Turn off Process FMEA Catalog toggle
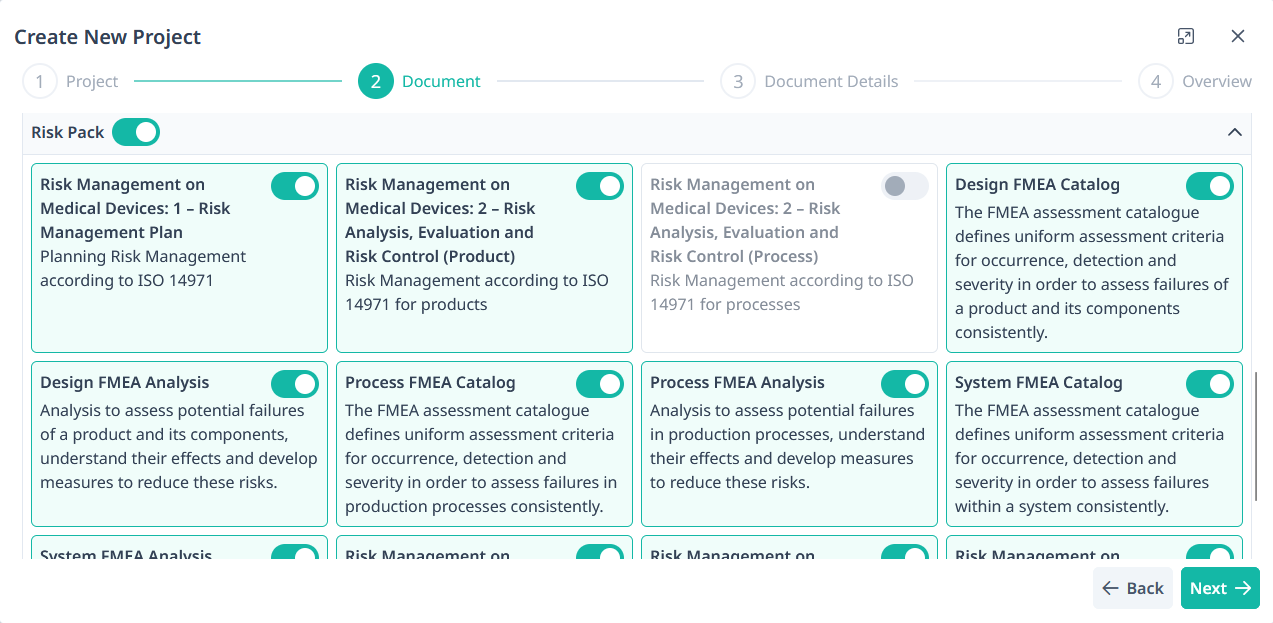 point(600,384)
